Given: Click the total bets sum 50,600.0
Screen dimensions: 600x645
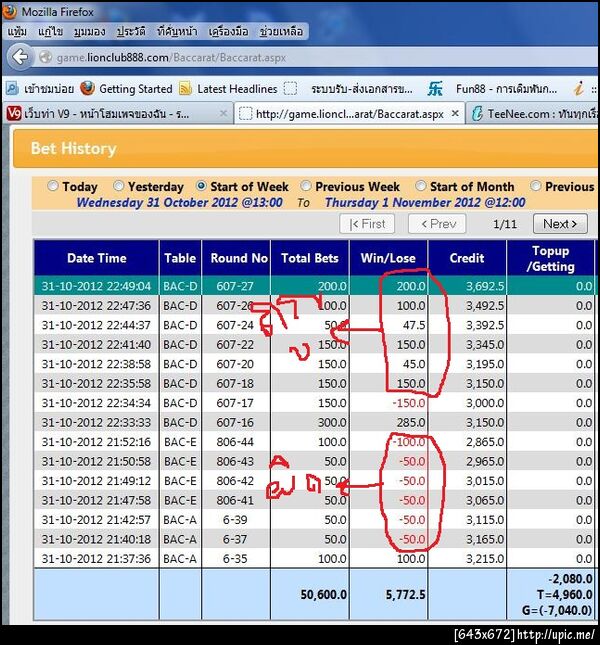Looking at the screenshot, I should [323, 594].
